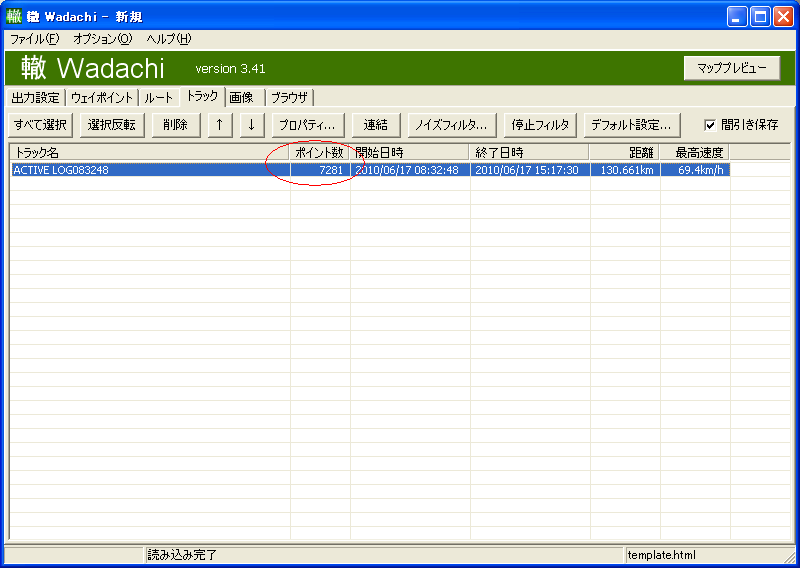Sort by ポイント数 column header
Viewport: 800px width, 568px height.
point(320,153)
